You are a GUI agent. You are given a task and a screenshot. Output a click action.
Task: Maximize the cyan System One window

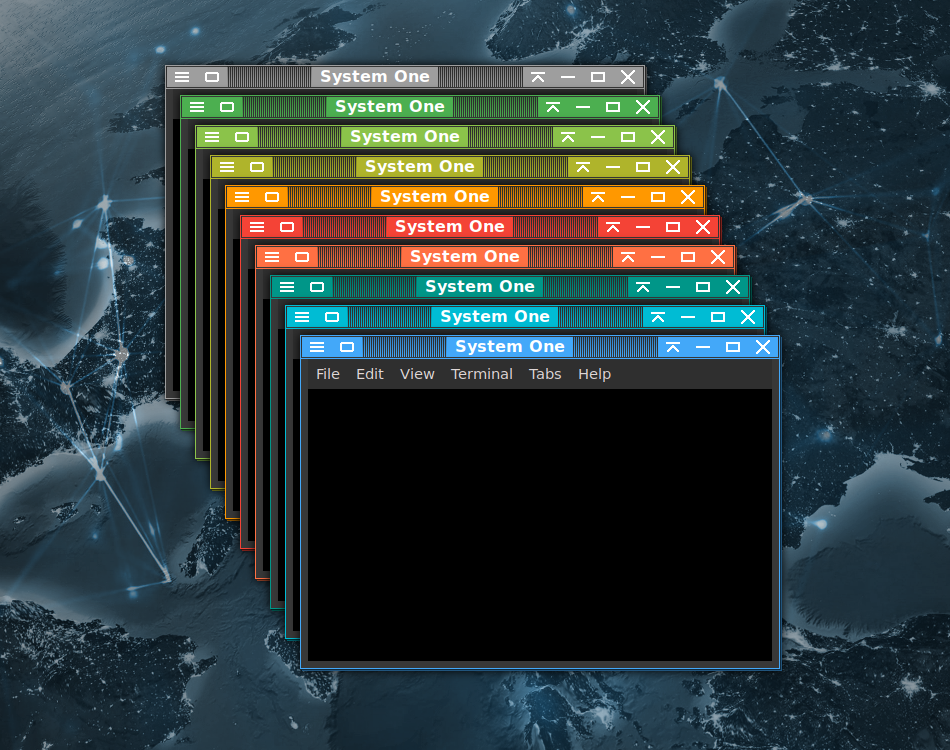(x=718, y=317)
